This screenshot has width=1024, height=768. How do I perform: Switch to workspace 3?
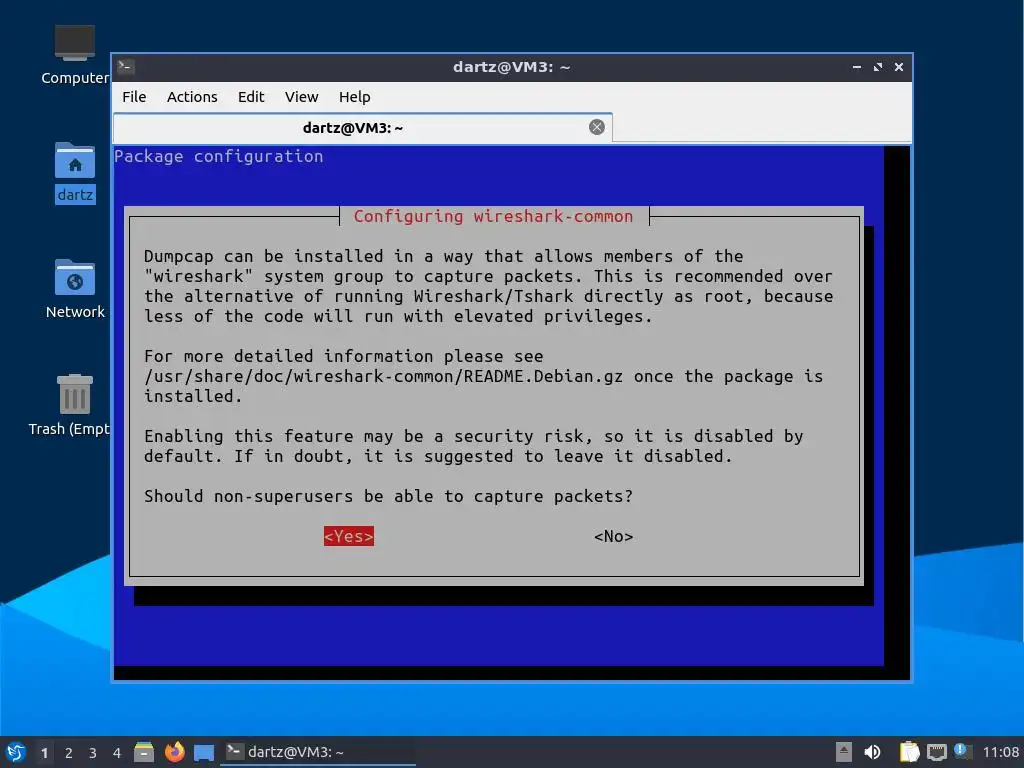93,753
